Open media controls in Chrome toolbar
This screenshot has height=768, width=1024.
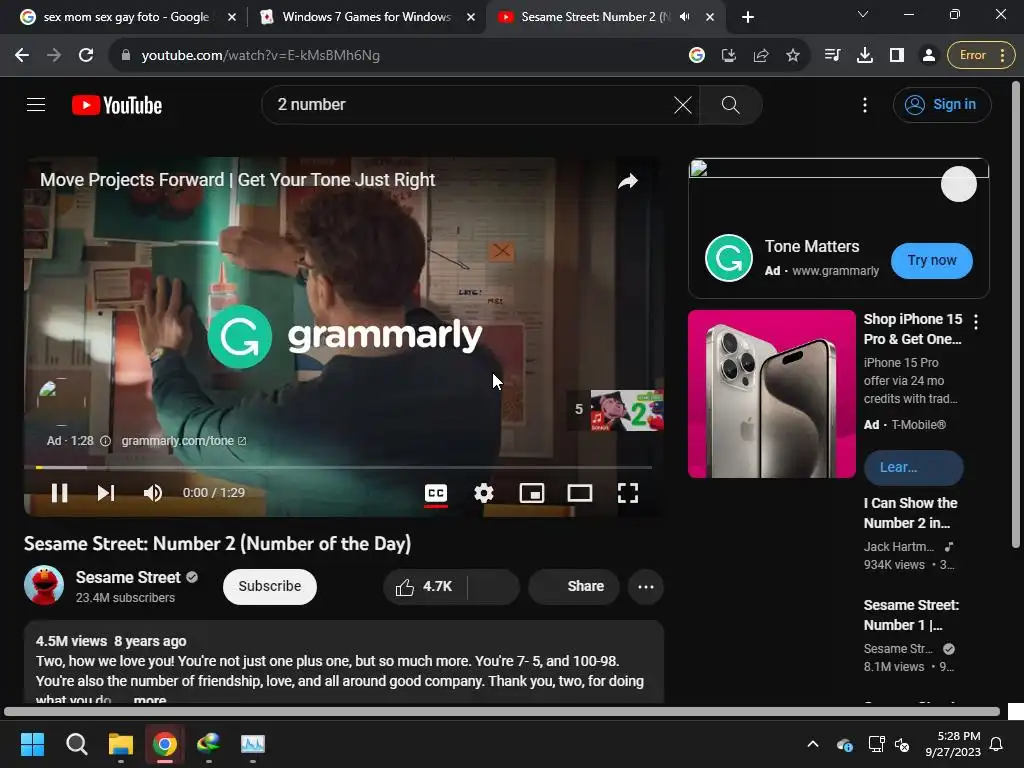pyautogui.click(x=832, y=56)
